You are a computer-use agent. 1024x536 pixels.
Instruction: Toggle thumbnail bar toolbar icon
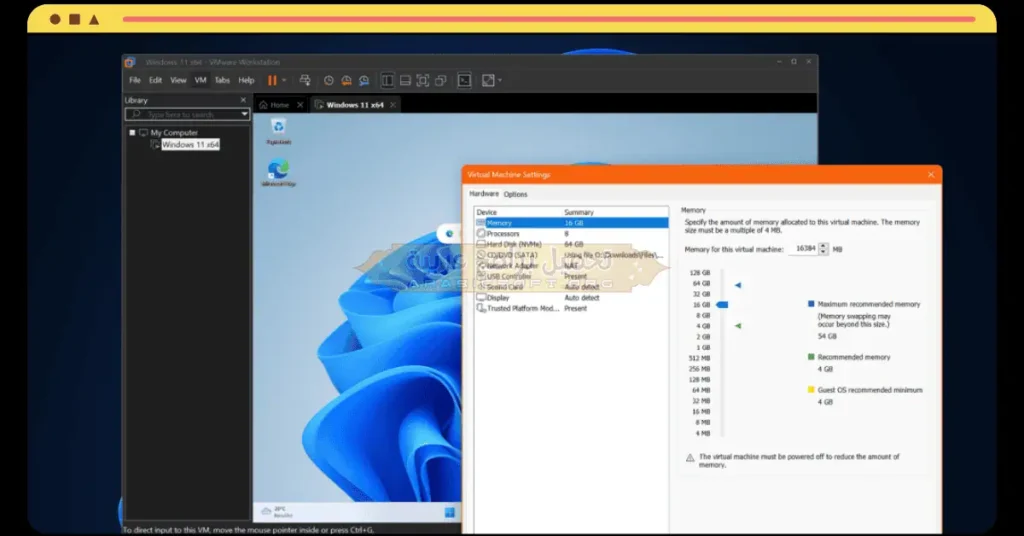click(405, 80)
